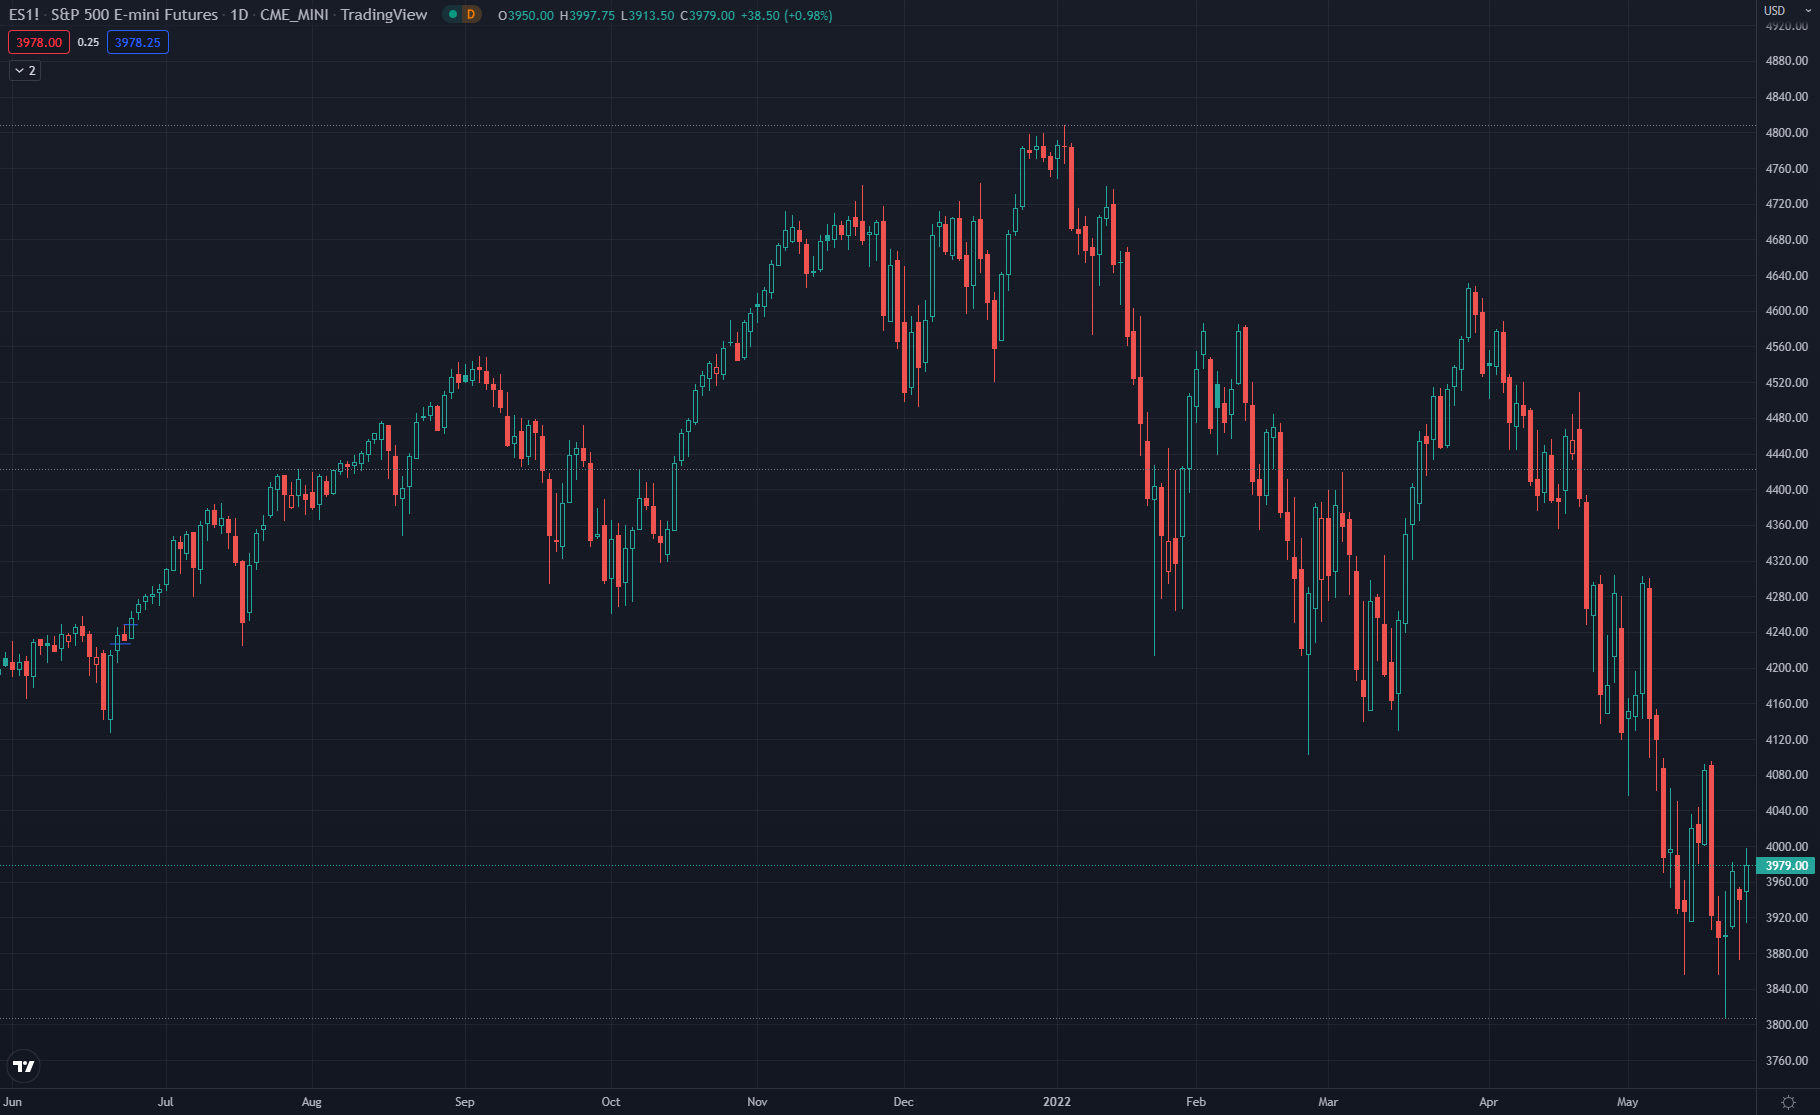Viewport: 1820px width, 1115px height.
Task: Click the Nov label on time axis
Action: (757, 1102)
